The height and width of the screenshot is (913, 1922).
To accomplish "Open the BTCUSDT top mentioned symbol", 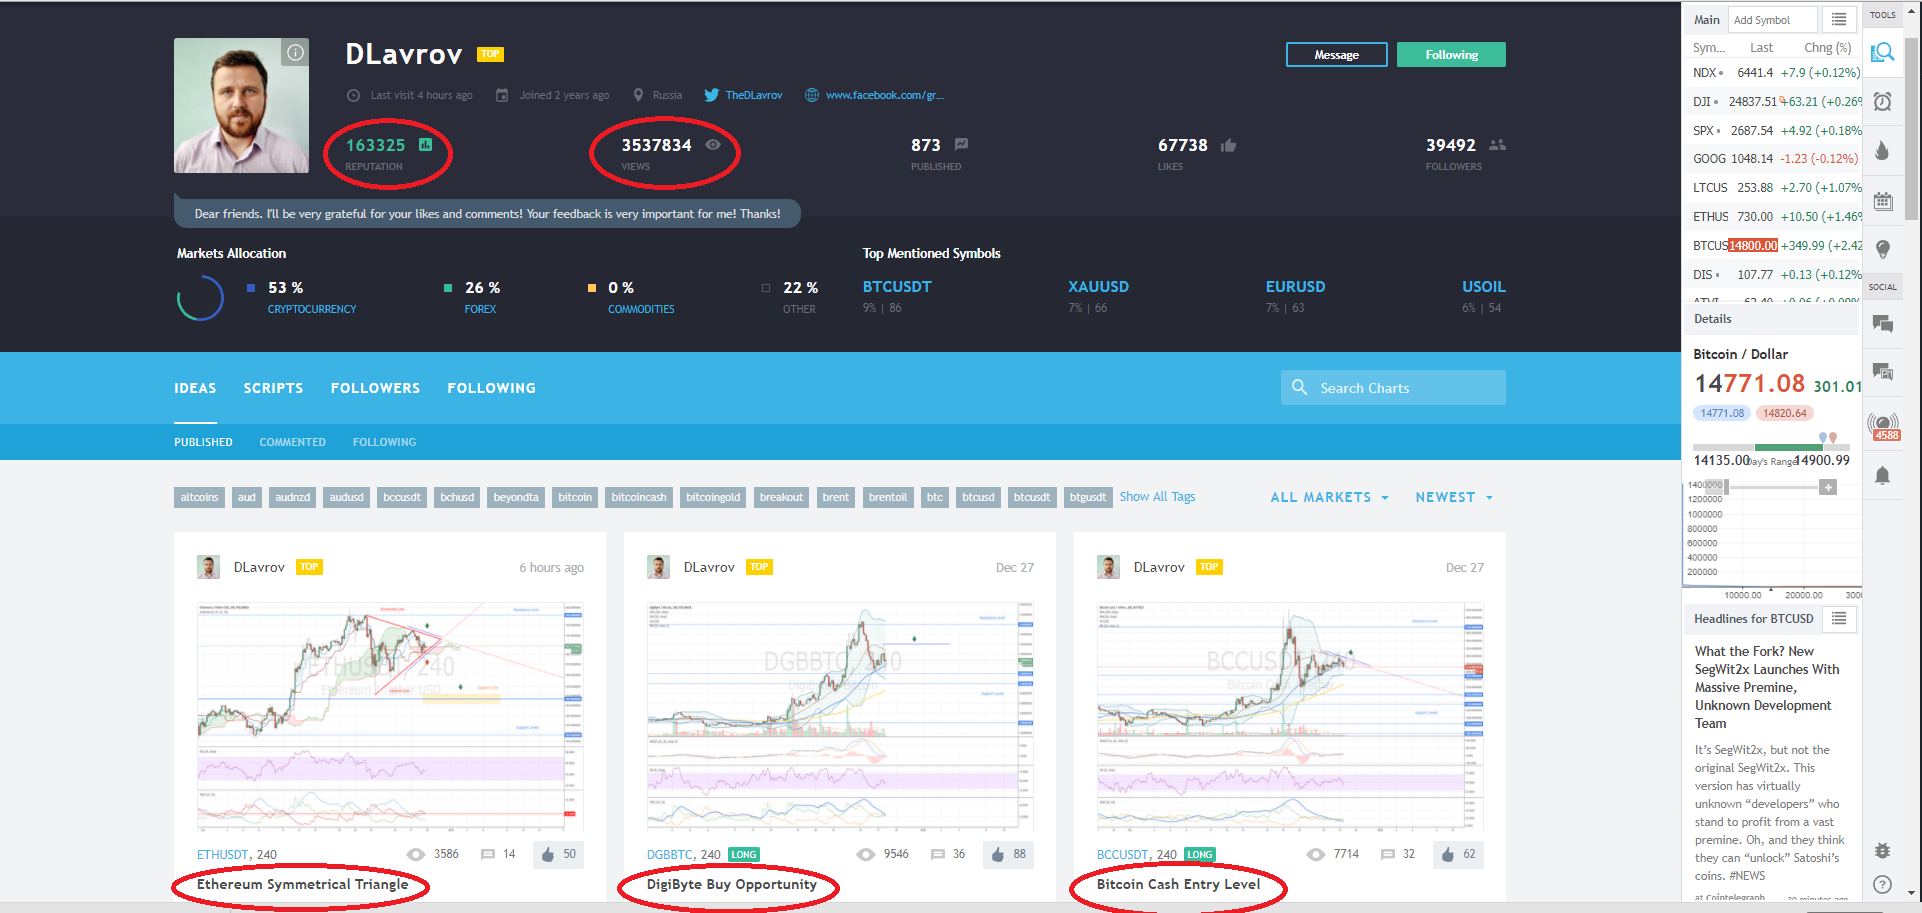I will tap(897, 287).
